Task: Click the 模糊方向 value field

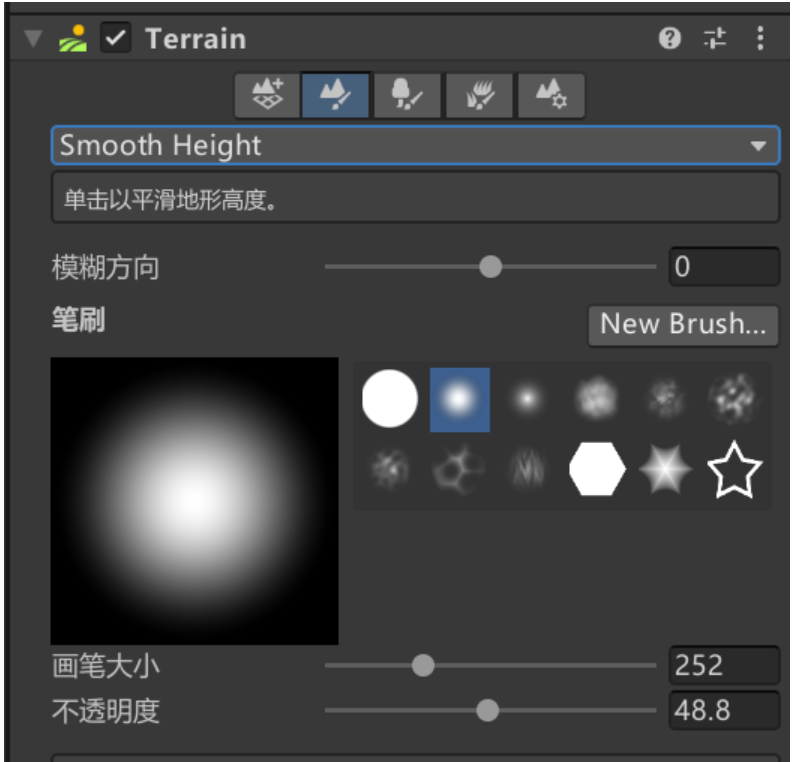Action: [x=724, y=267]
